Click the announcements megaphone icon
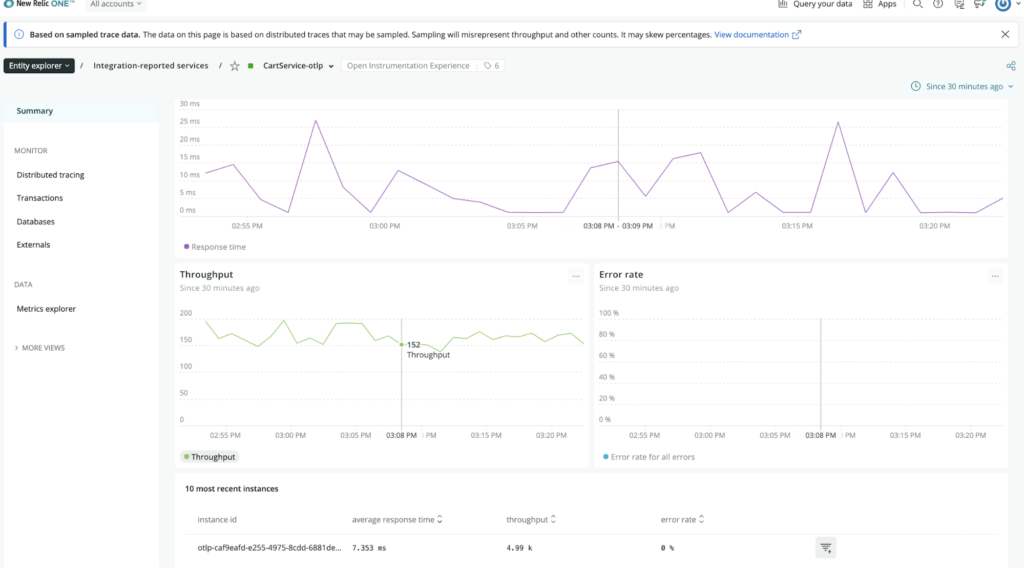Image resolution: width=1024 pixels, height=568 pixels. (980, 5)
